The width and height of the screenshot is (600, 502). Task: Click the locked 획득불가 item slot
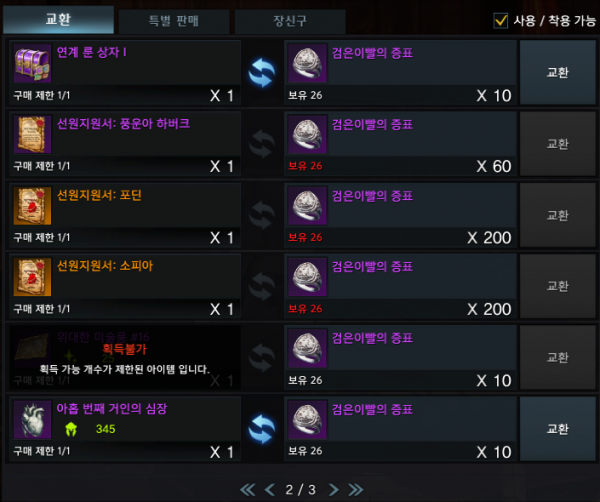click(x=125, y=358)
